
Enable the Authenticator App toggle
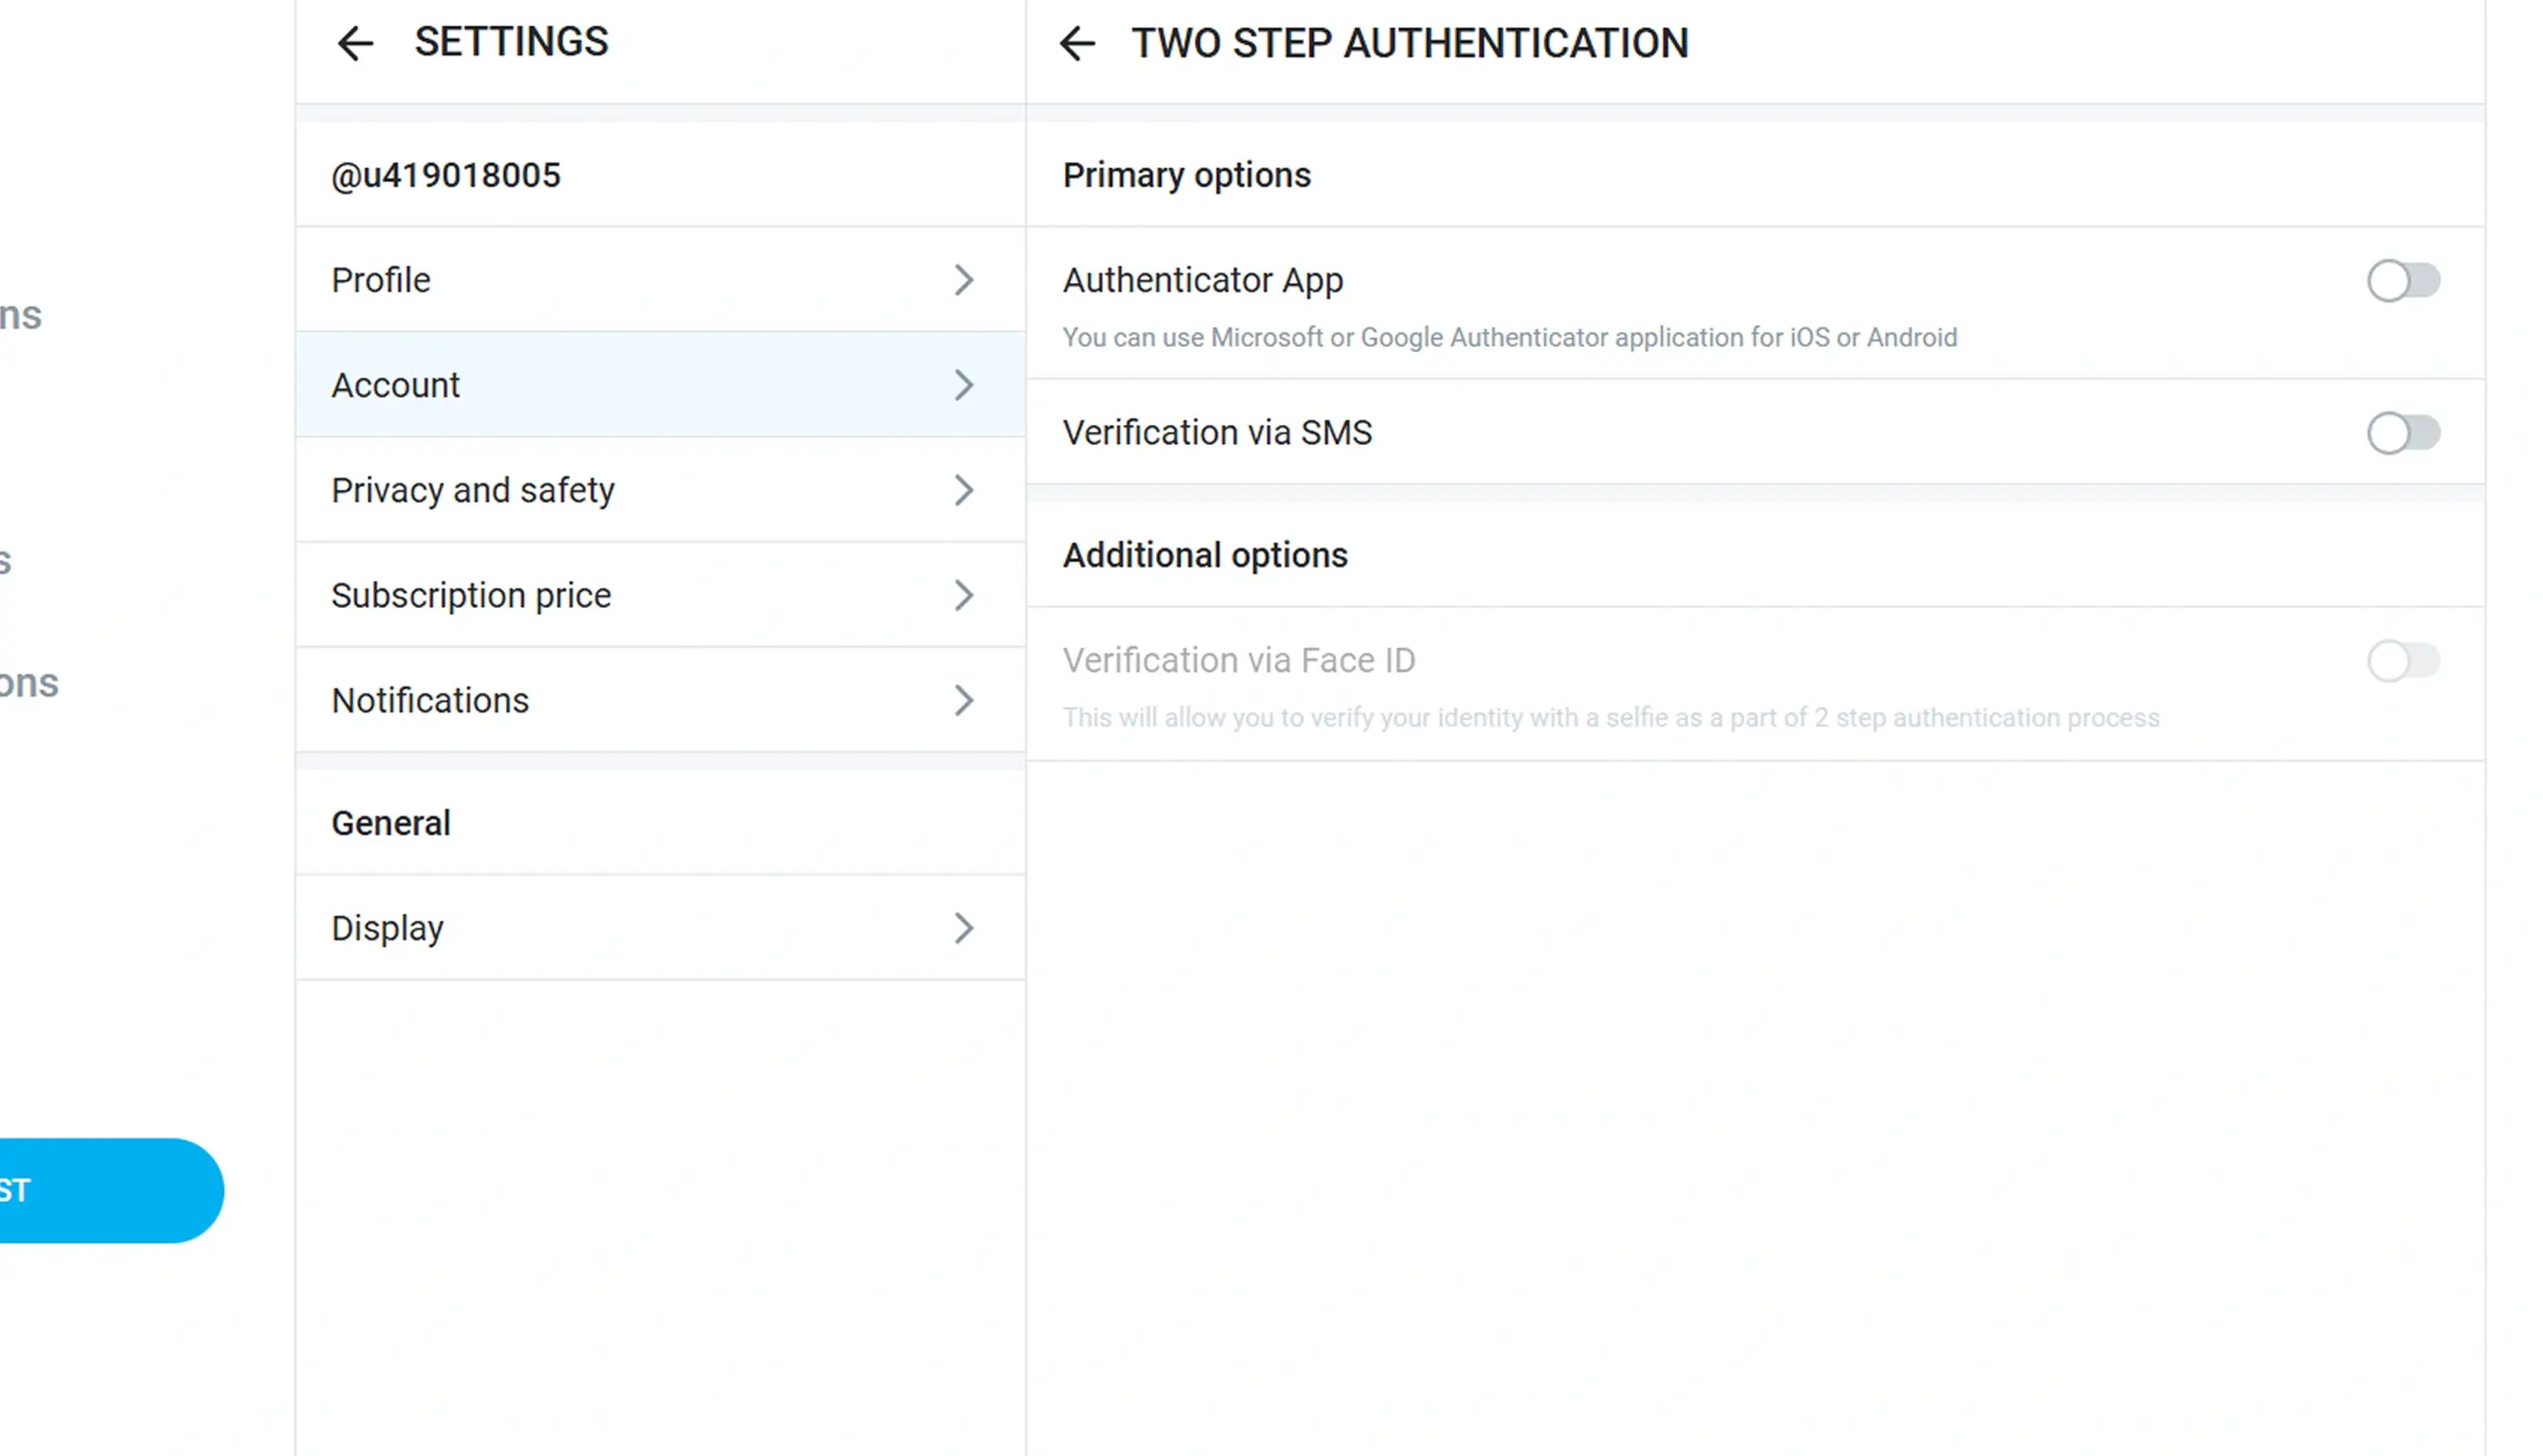click(x=2403, y=281)
